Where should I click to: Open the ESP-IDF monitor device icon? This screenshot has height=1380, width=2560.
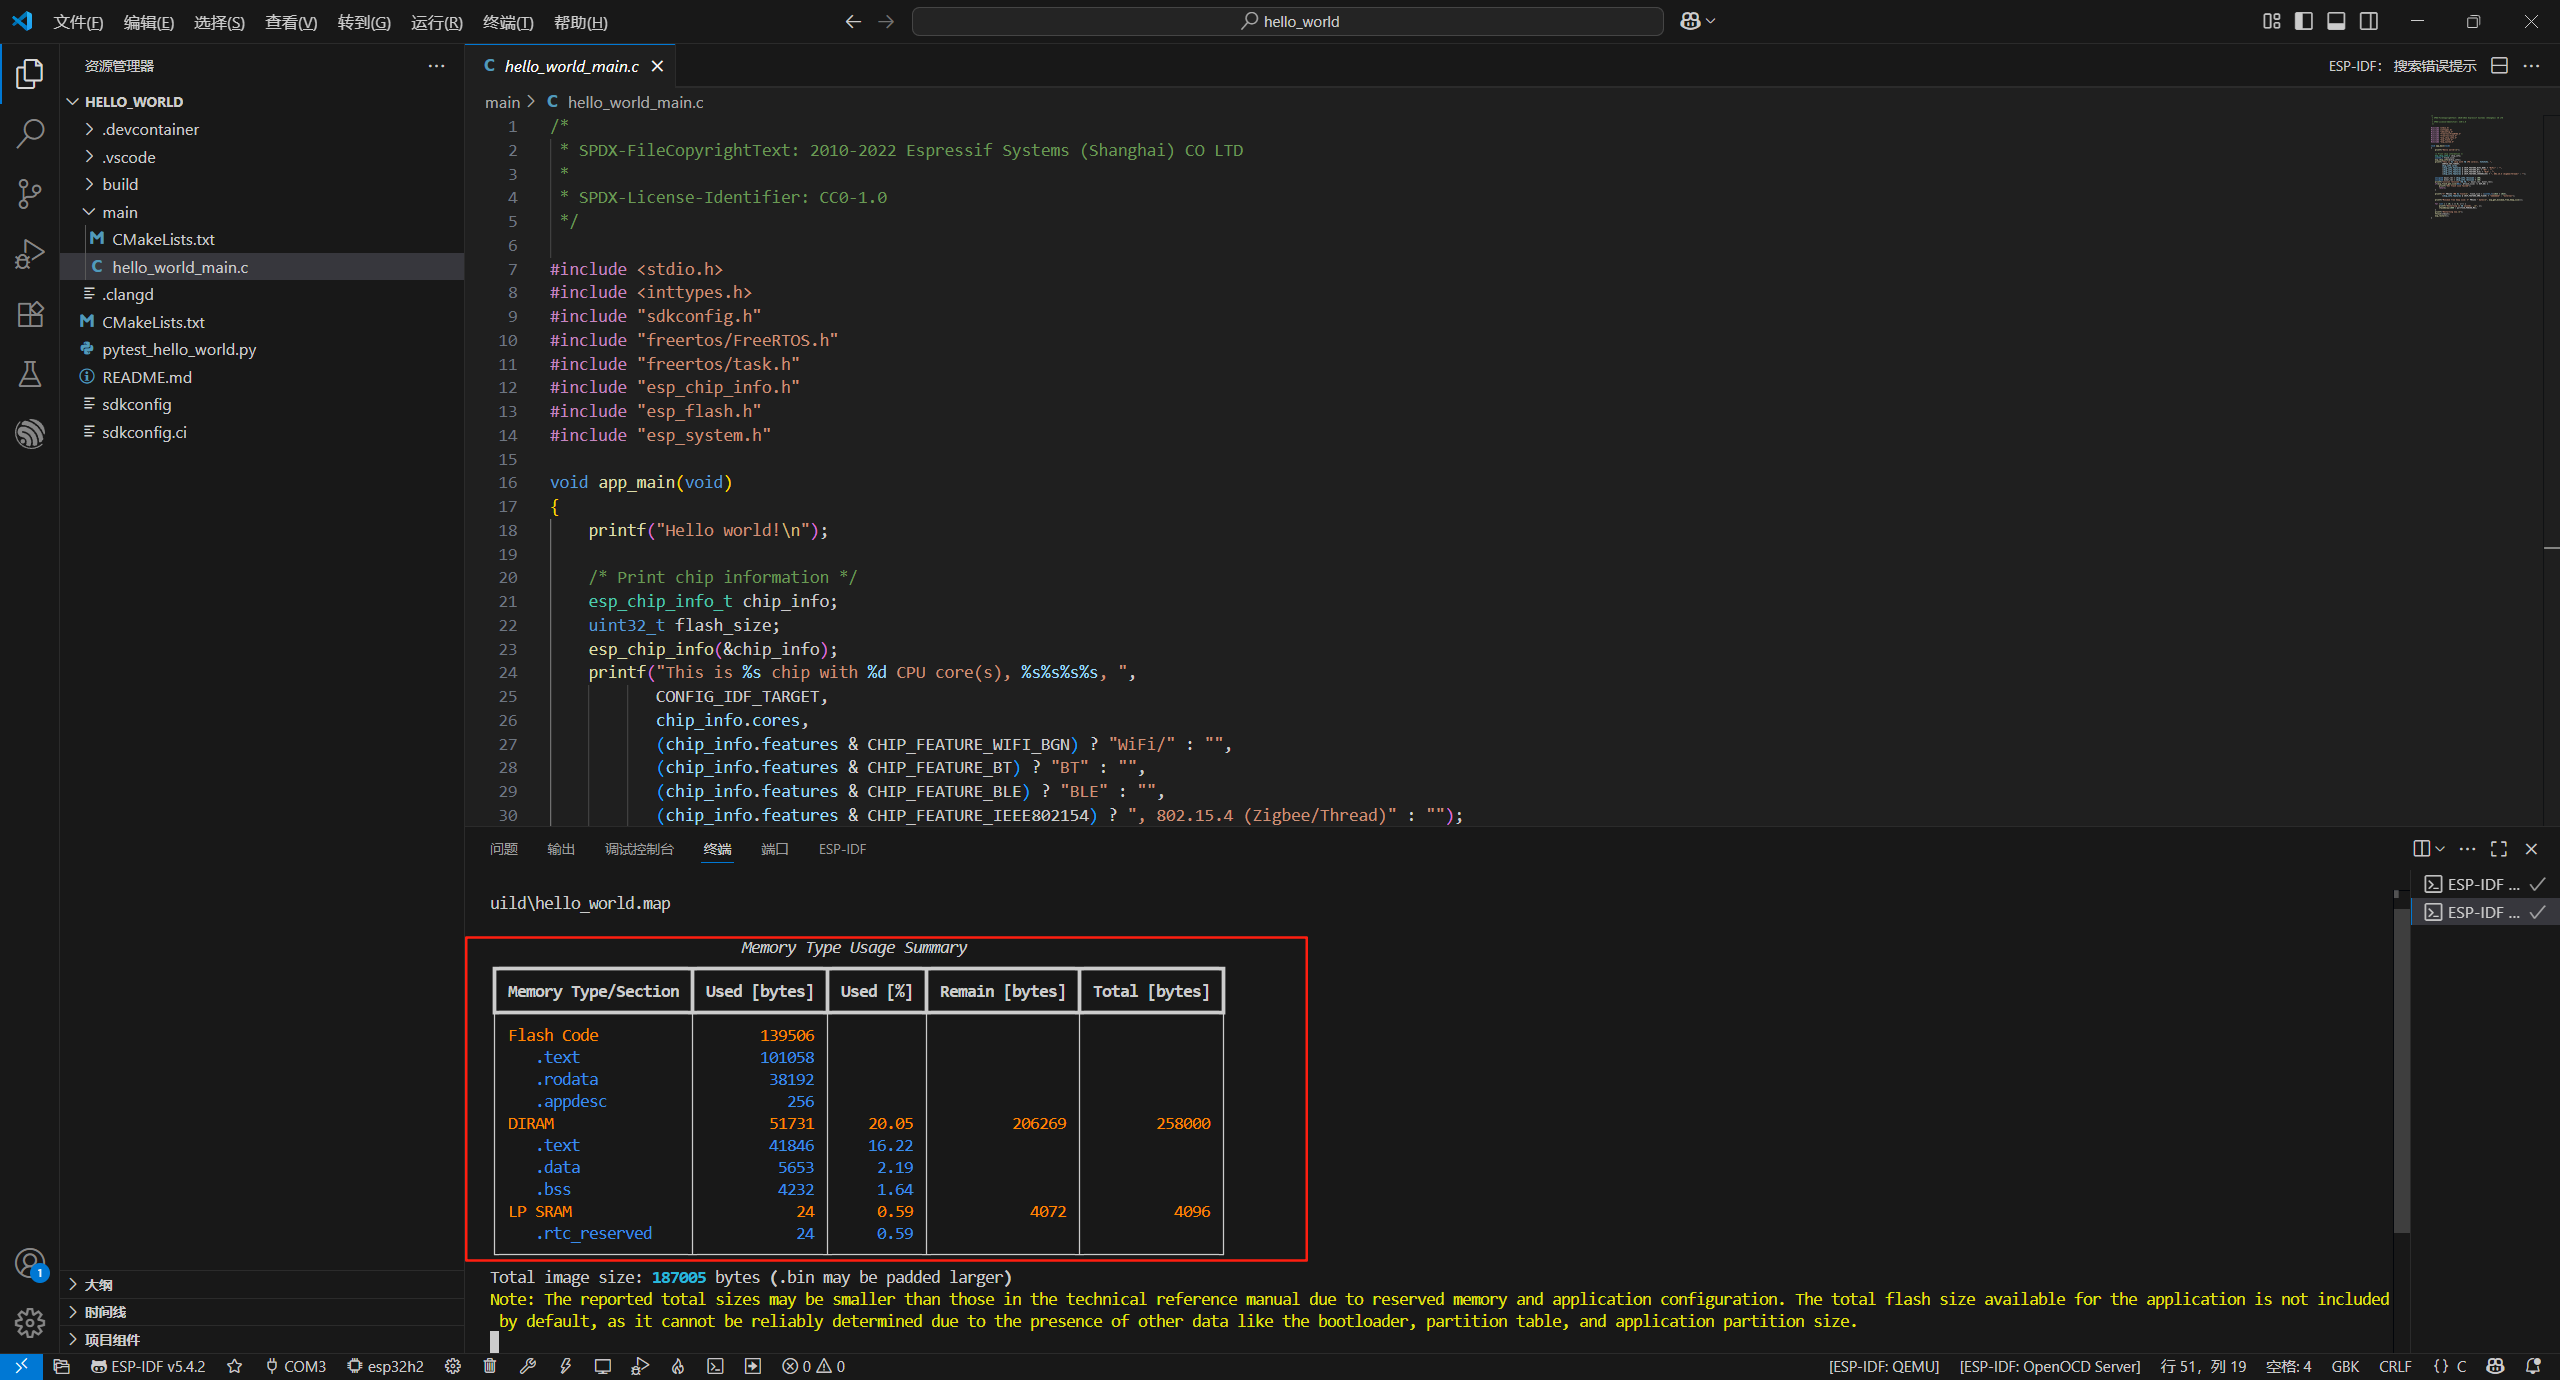click(x=603, y=1366)
